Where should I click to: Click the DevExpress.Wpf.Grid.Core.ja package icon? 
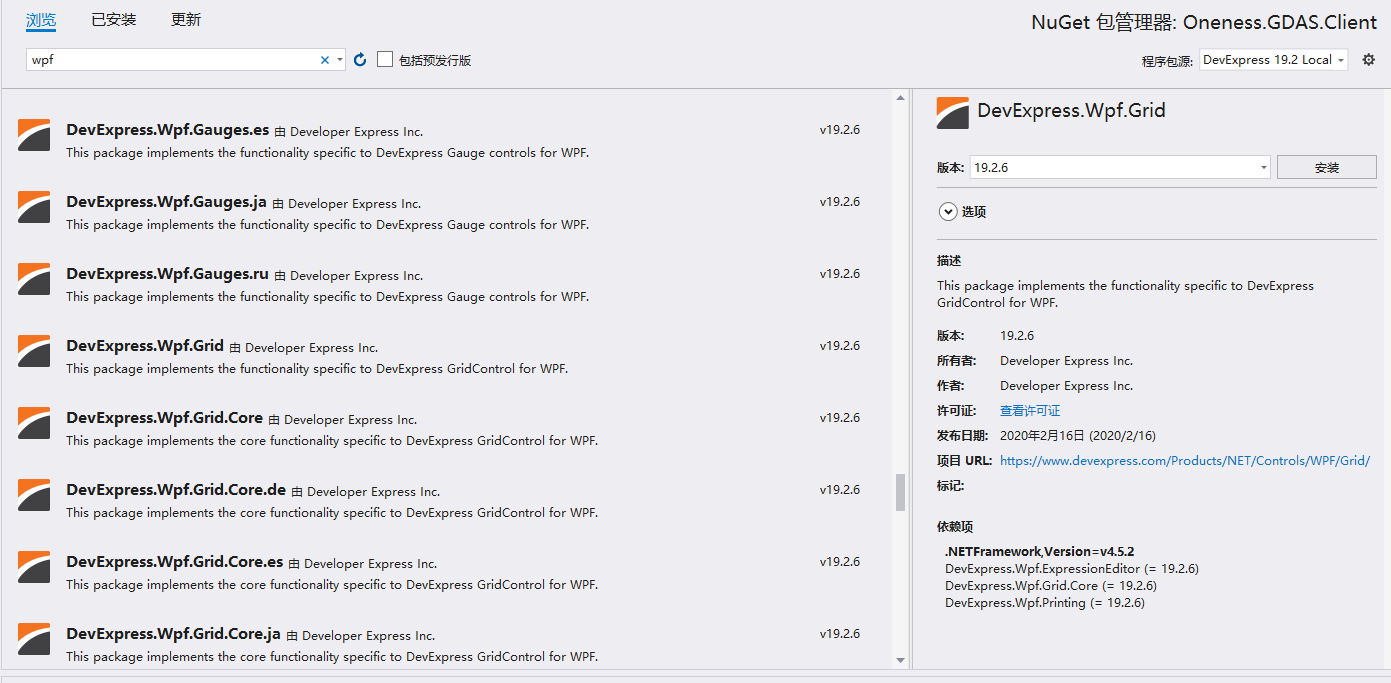point(34,639)
